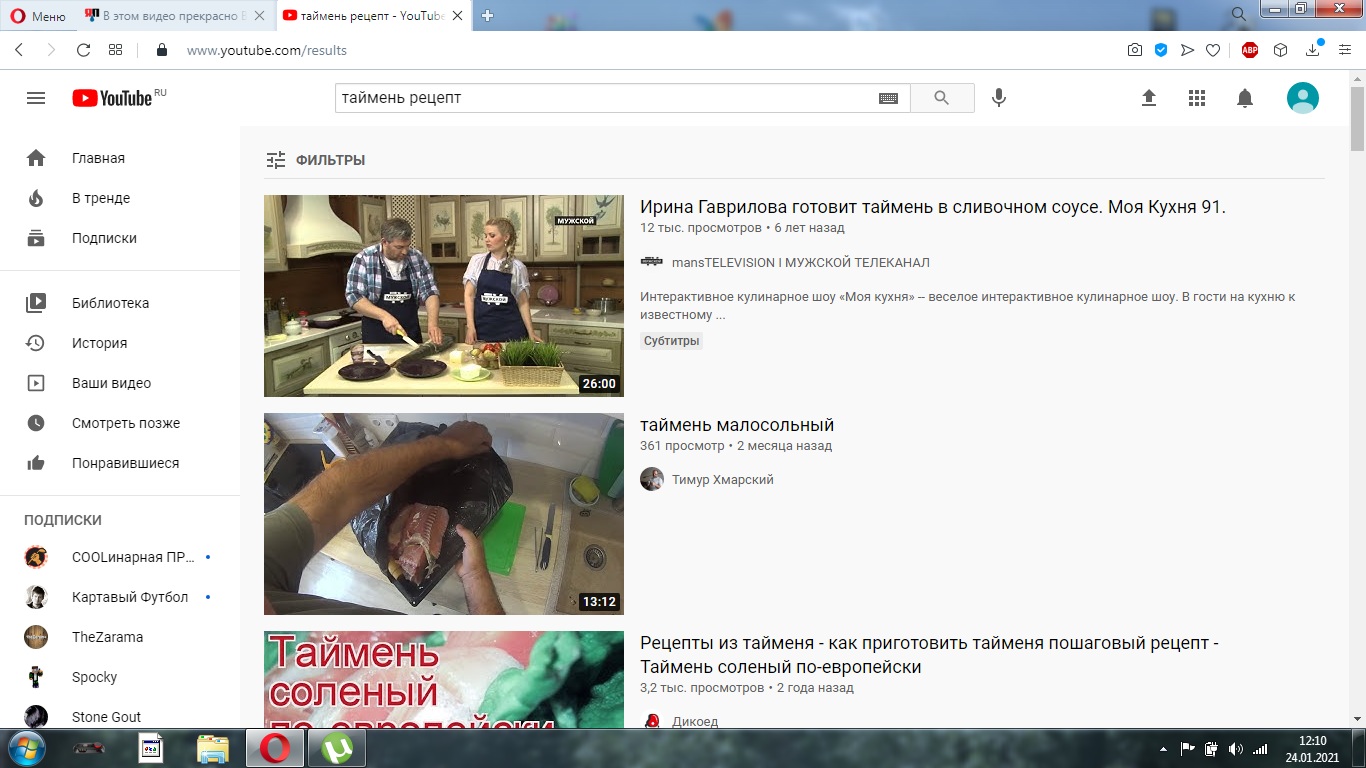
Task: Click the Opera icon in the taskbar
Action: pyautogui.click(x=276, y=748)
